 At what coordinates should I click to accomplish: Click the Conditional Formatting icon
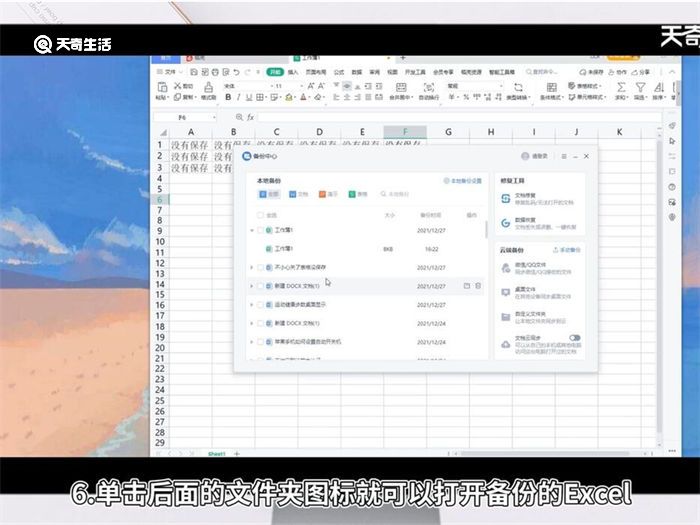(x=552, y=87)
